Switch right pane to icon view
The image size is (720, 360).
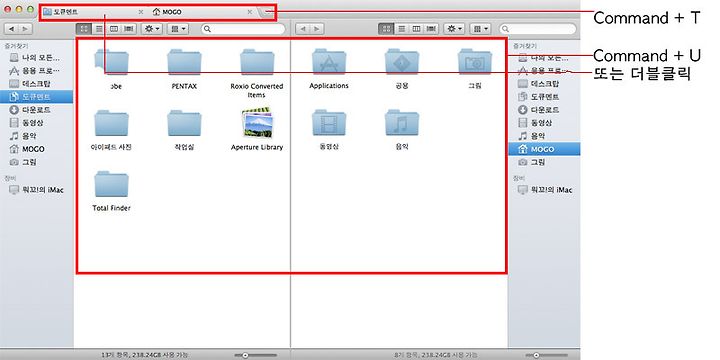(x=386, y=29)
